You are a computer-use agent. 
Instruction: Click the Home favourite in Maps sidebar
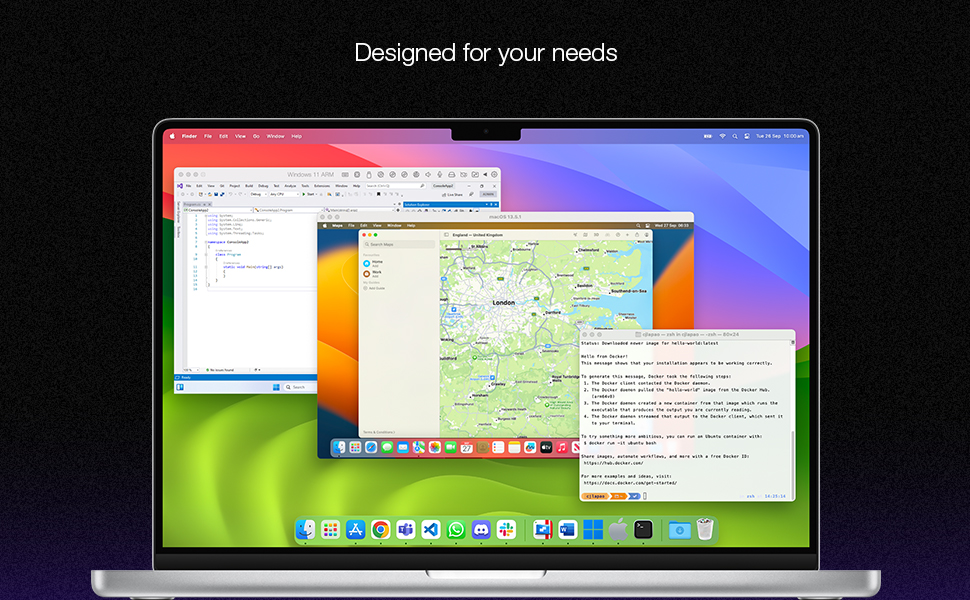pos(376,260)
